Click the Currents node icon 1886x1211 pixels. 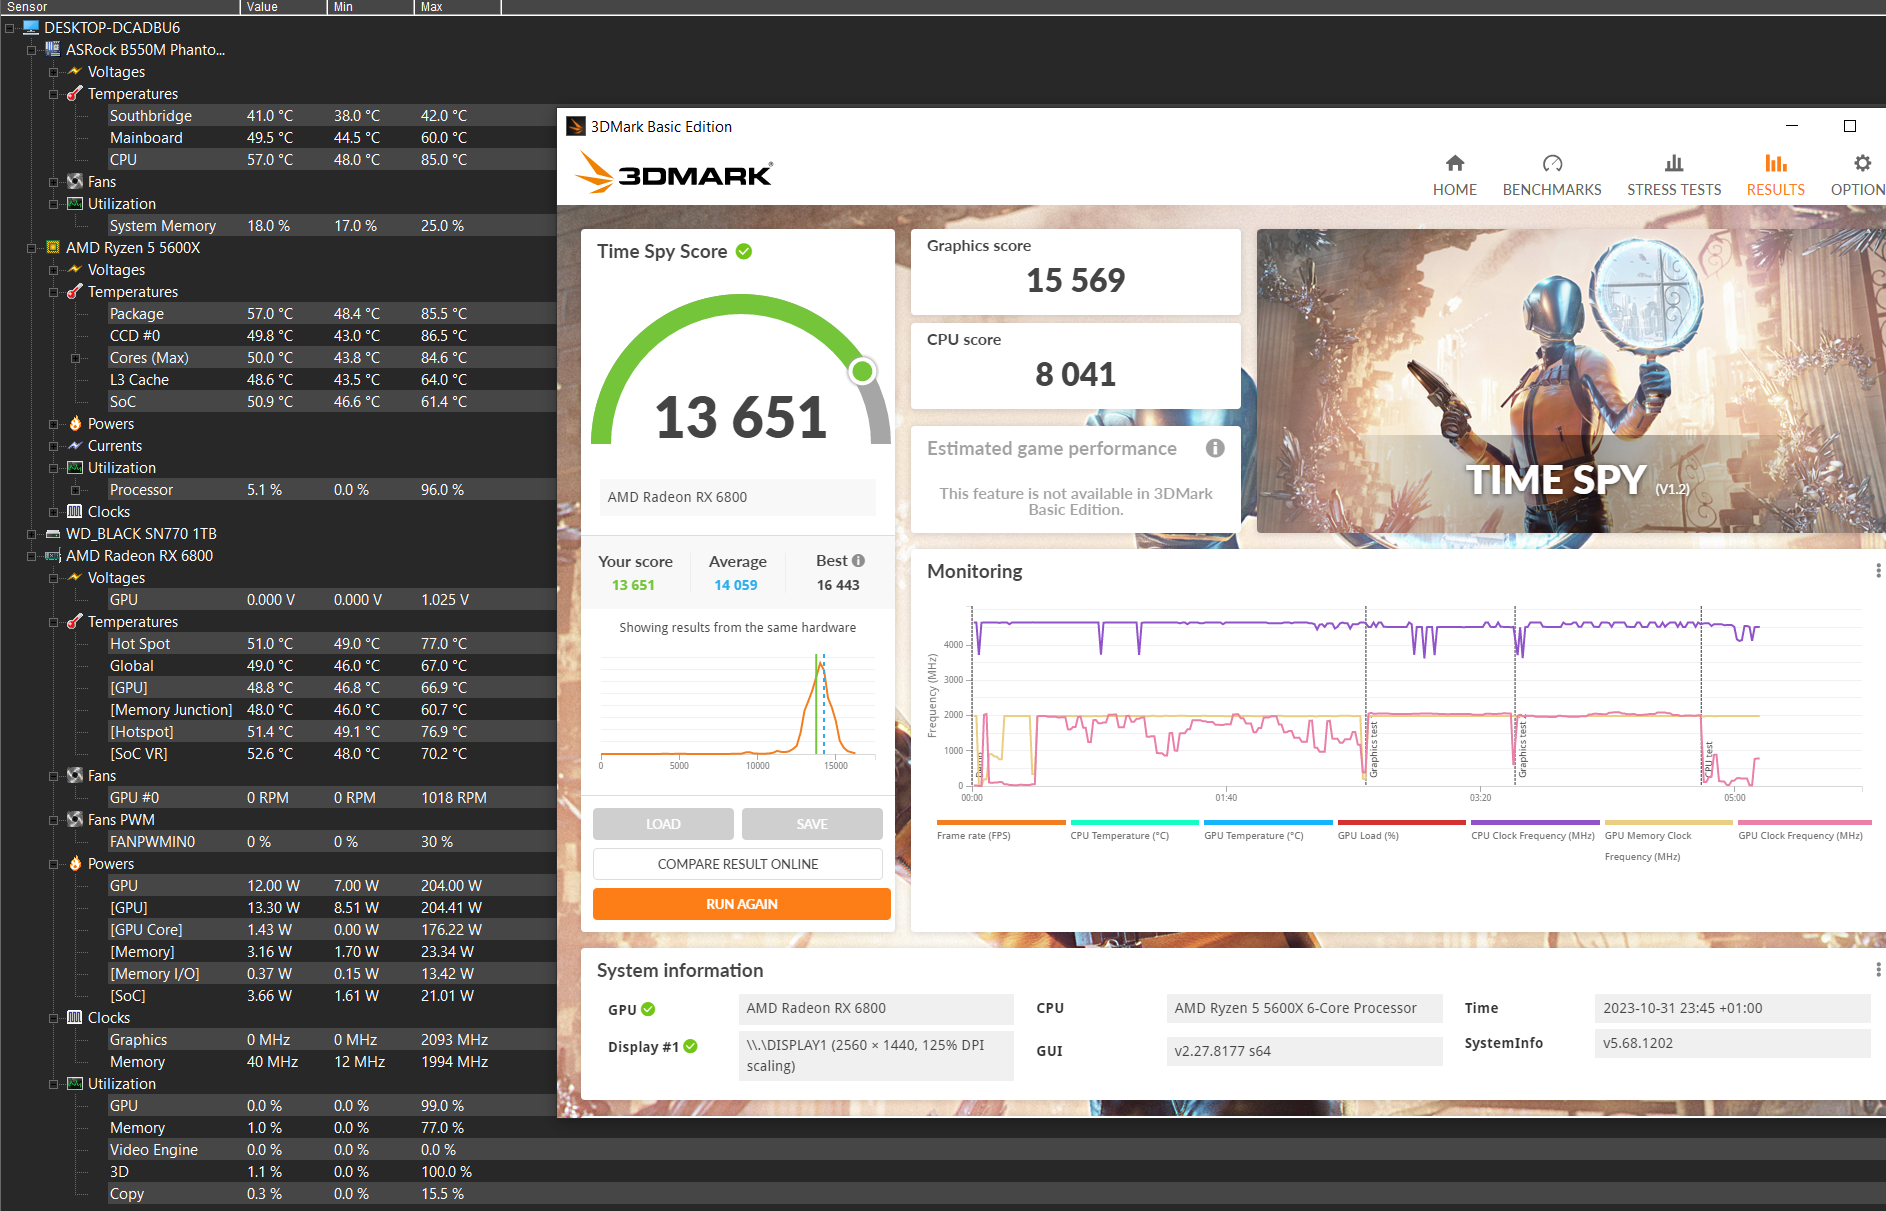pyautogui.click(x=75, y=445)
